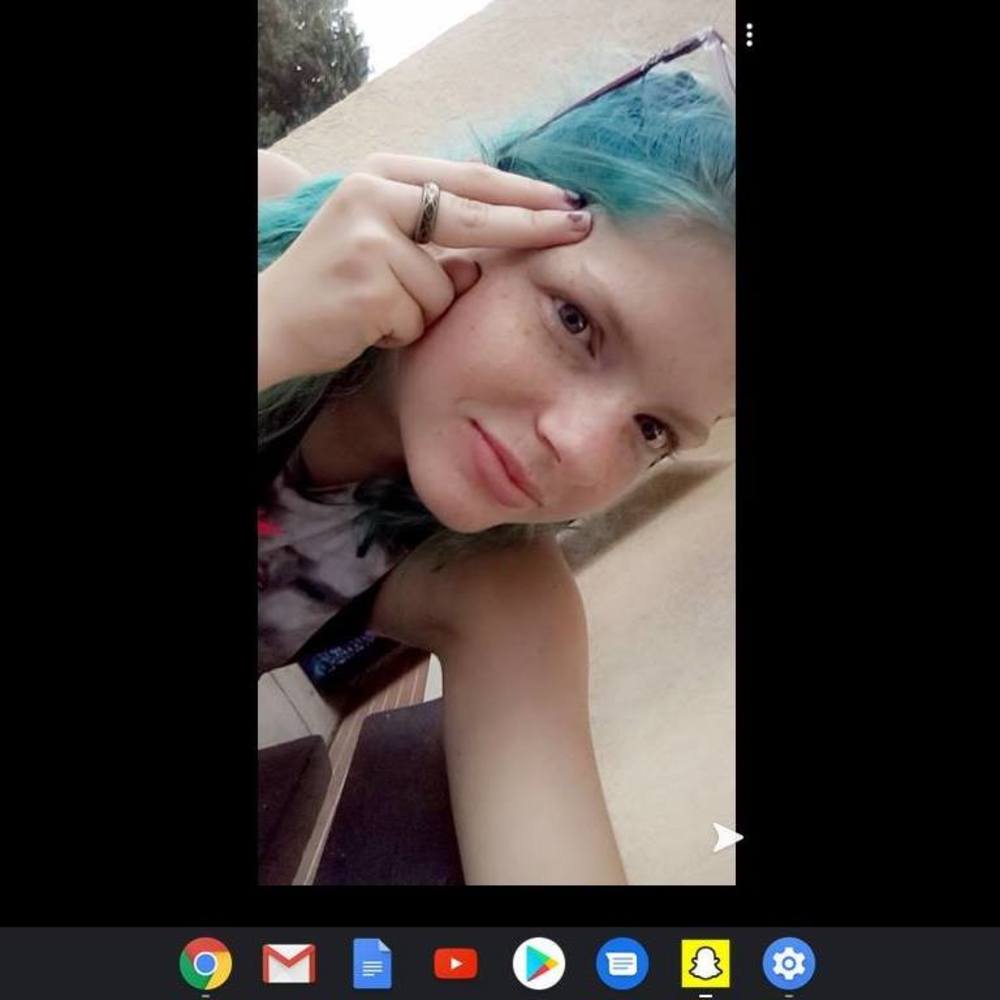
Task: Switch to Snapchat in the shelf
Action: (705, 963)
